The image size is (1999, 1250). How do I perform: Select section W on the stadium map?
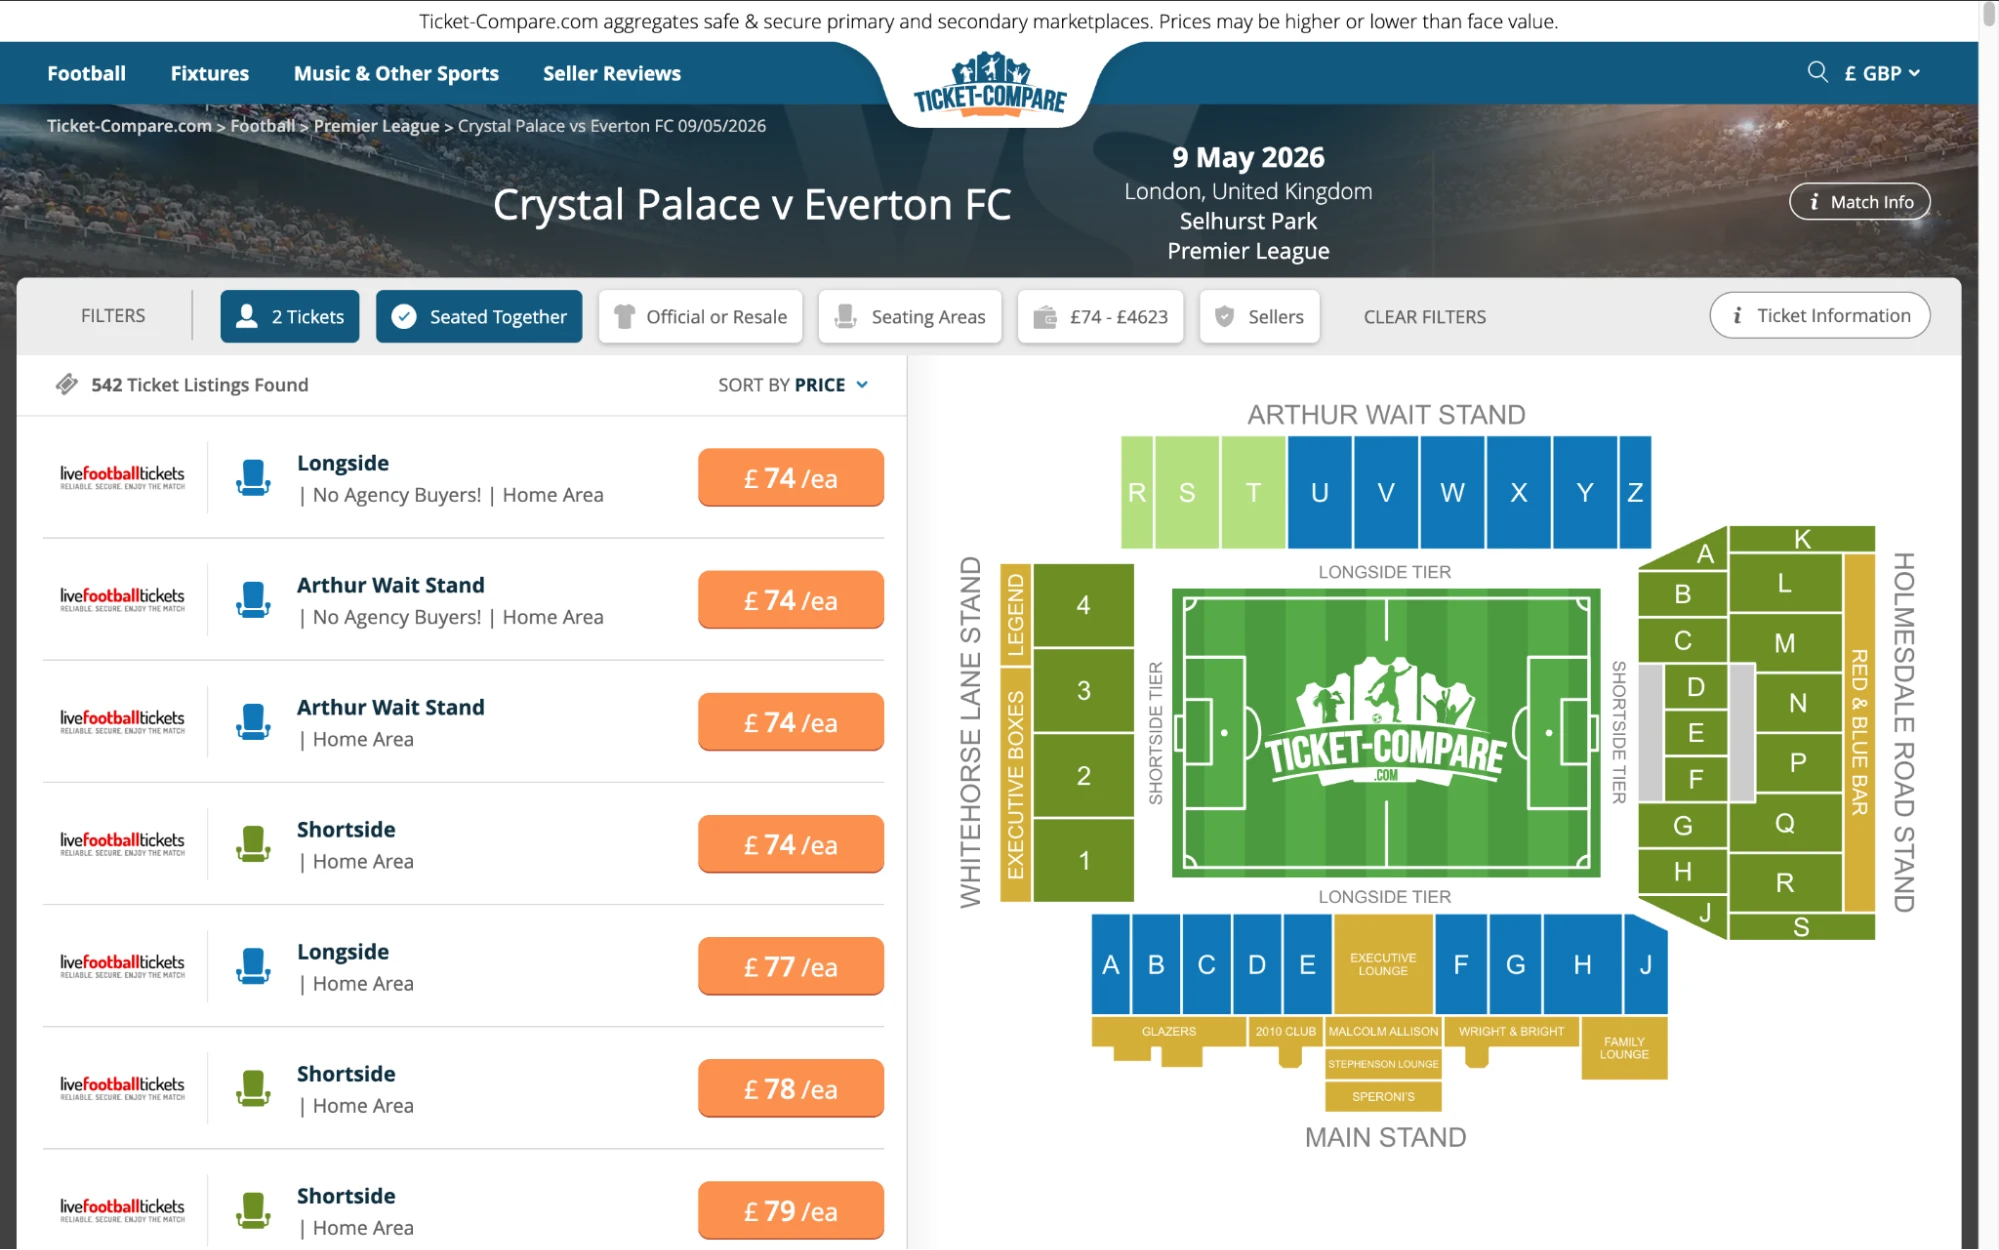1451,492
